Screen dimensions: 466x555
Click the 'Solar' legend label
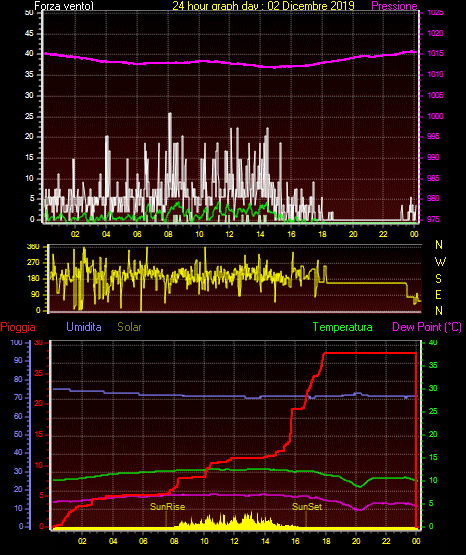tap(129, 327)
